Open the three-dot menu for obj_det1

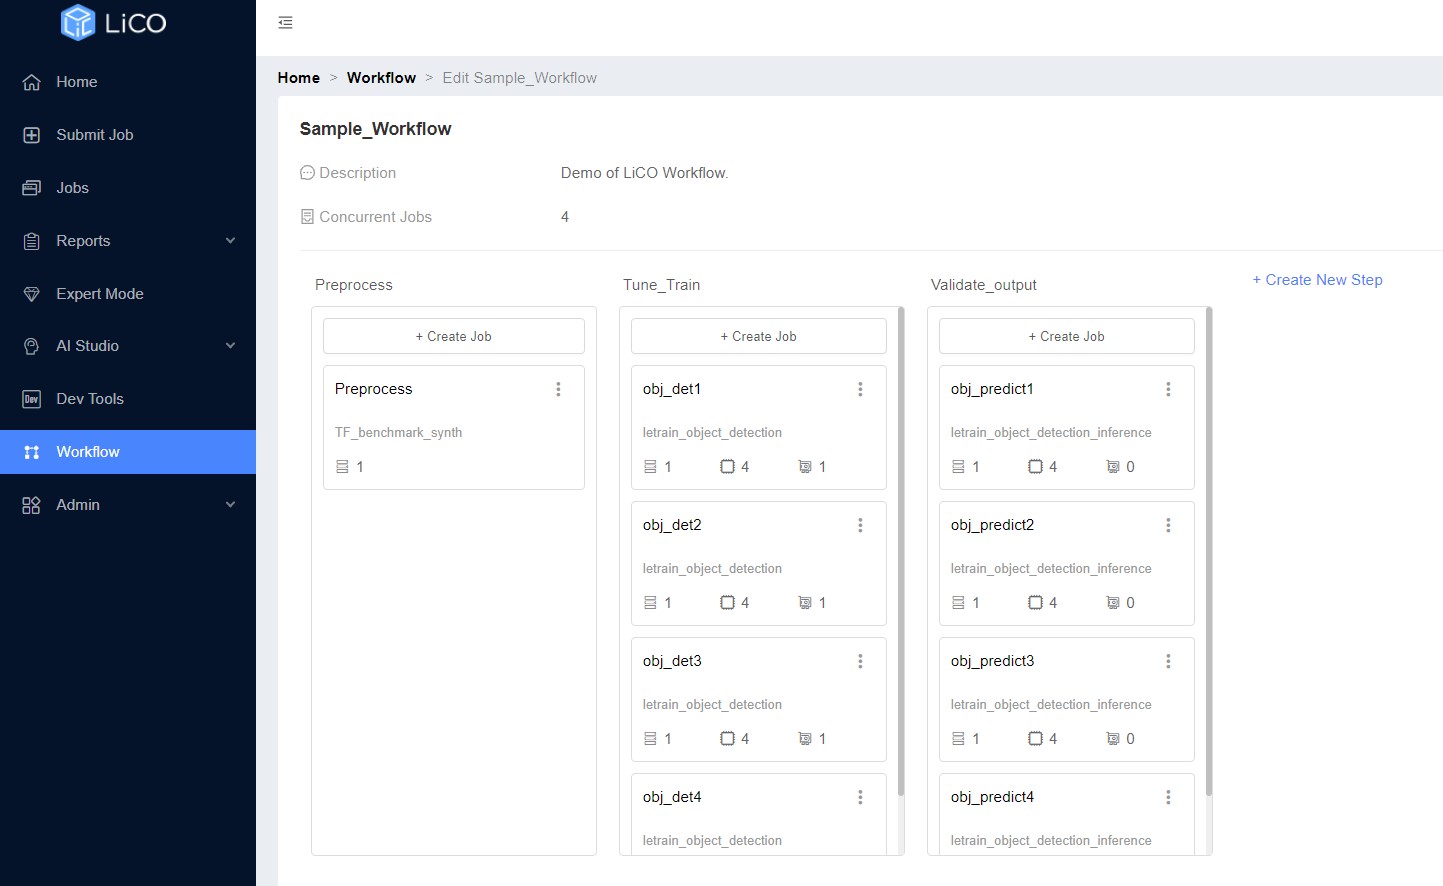[860, 389]
